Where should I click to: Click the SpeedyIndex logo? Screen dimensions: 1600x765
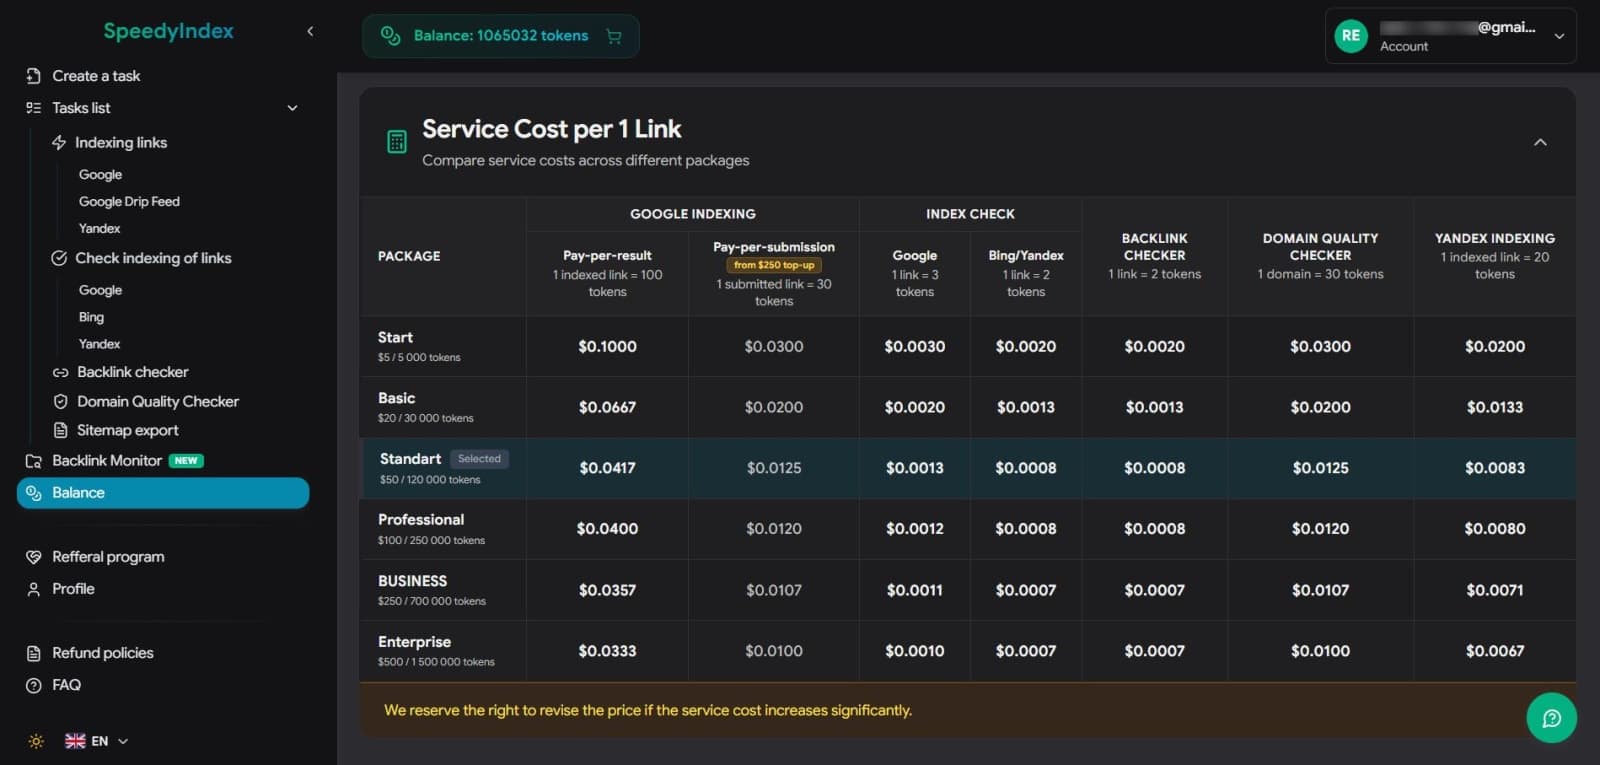click(168, 31)
